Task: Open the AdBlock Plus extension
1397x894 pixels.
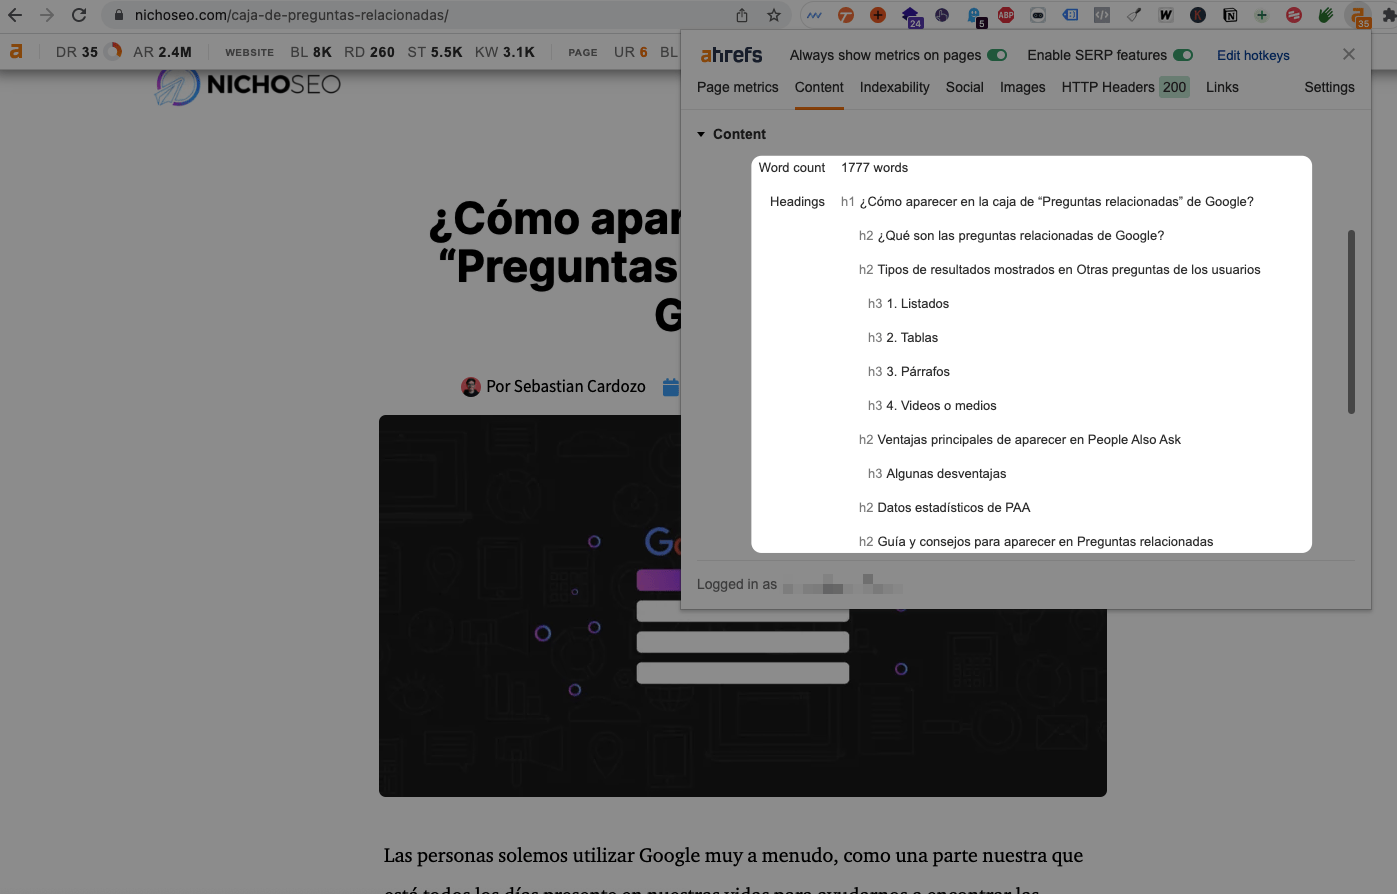Action: coord(1006,15)
